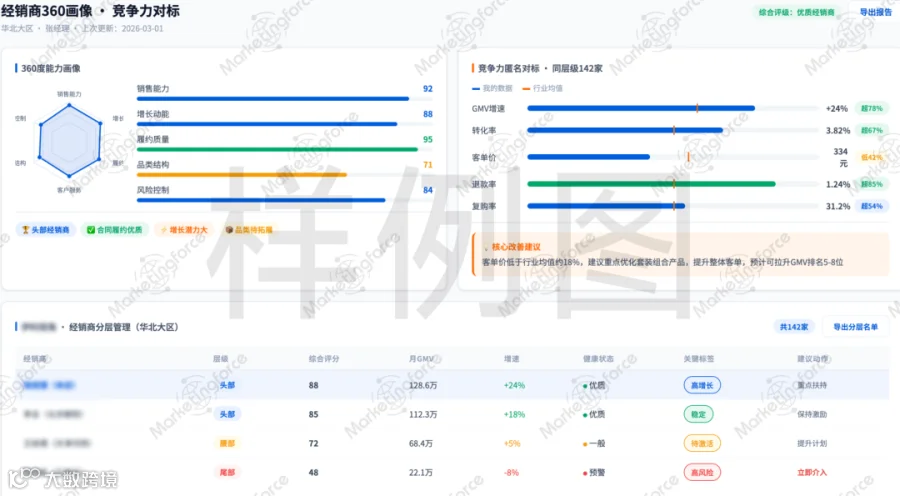Select the 共142家 count badge
The width and height of the screenshot is (900, 496).
point(794,327)
